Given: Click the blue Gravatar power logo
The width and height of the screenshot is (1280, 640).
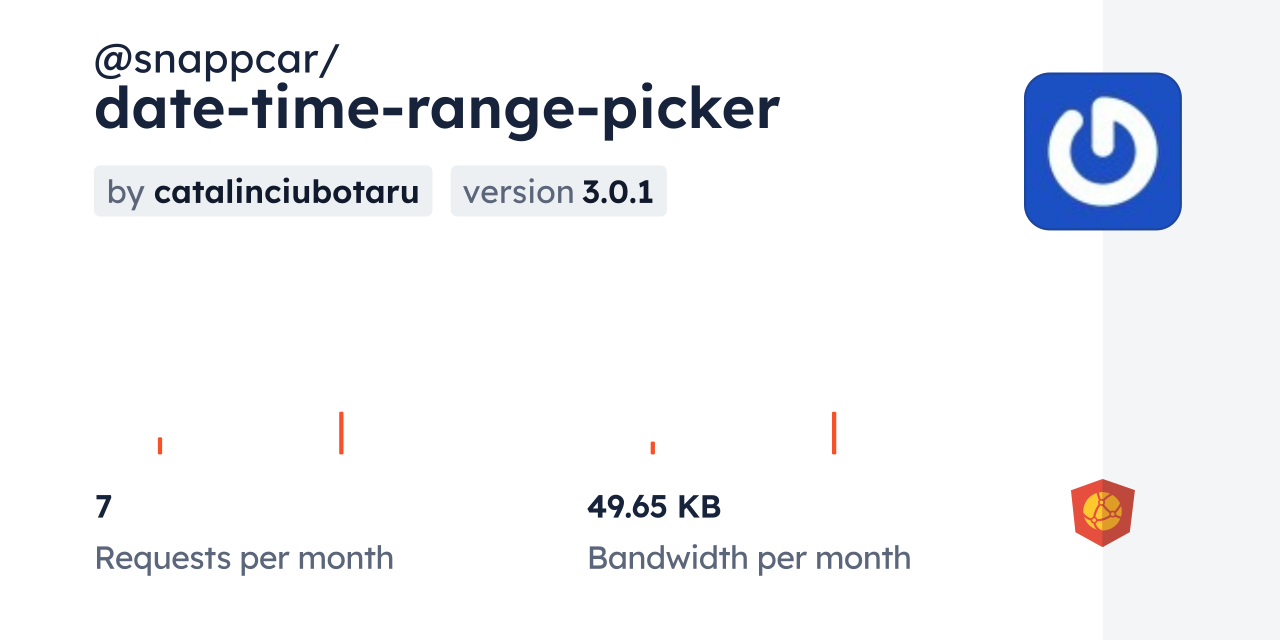Looking at the screenshot, I should 1102,151.
